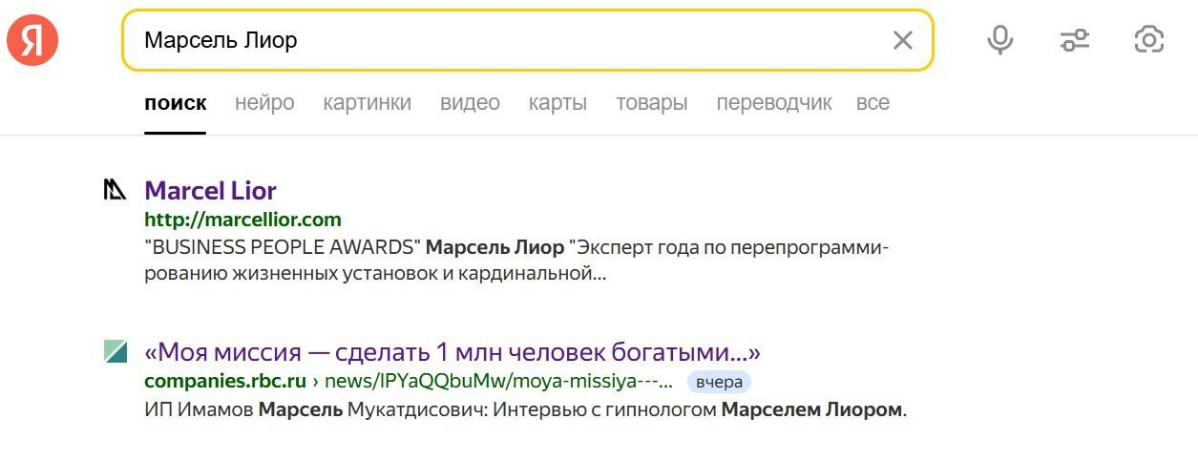Start voice search with microphone icon
The width and height of the screenshot is (1198, 460).
click(x=999, y=40)
